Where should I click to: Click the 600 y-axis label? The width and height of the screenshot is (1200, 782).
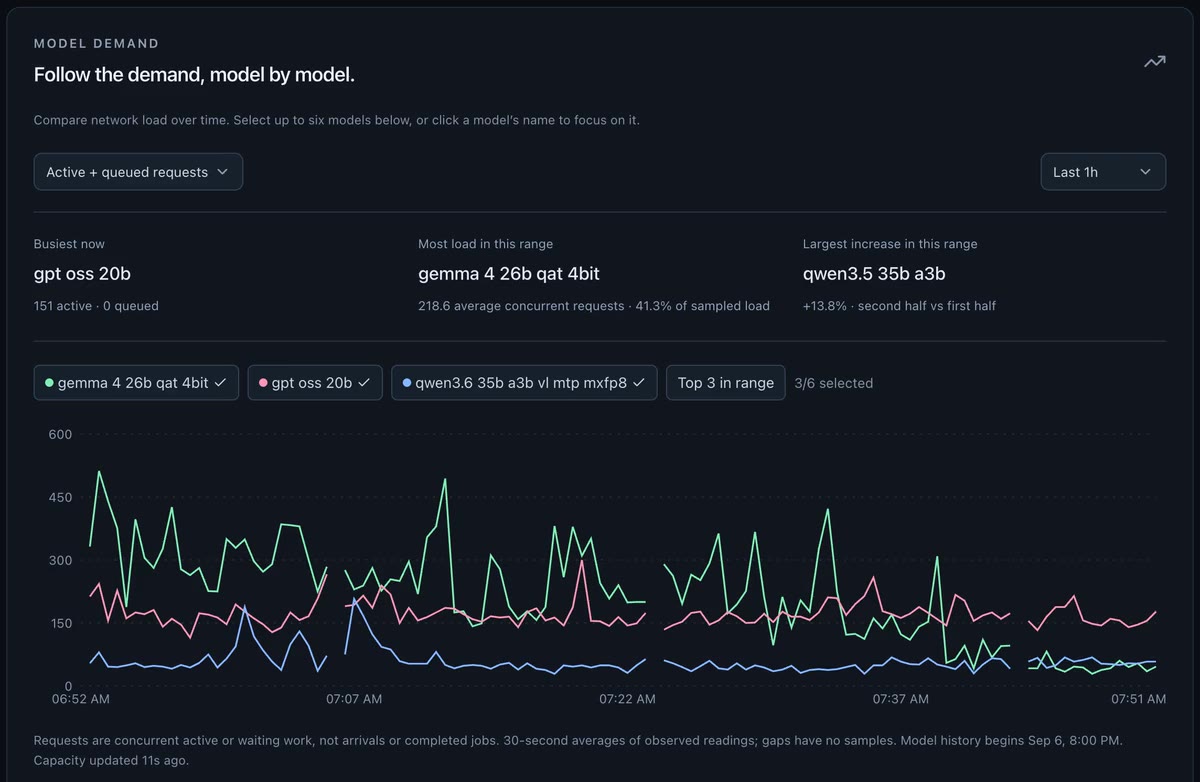pyautogui.click(x=60, y=434)
